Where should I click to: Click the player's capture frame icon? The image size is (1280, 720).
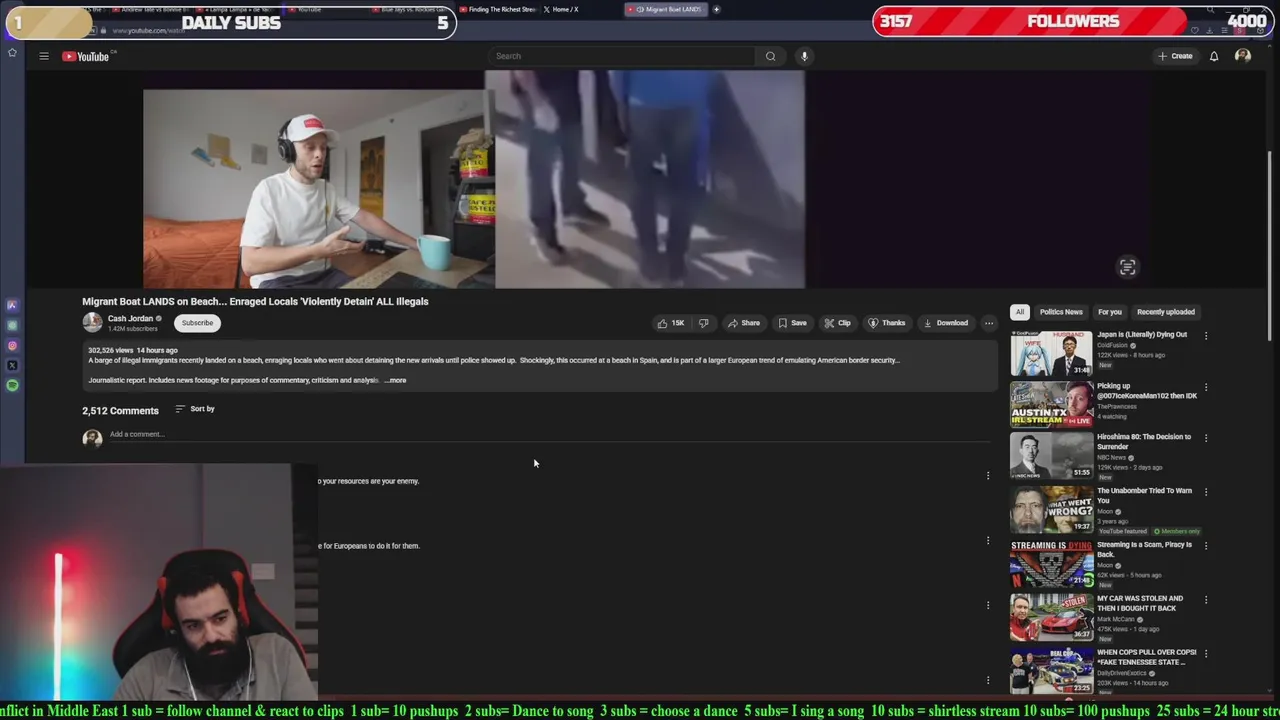(x=1127, y=267)
